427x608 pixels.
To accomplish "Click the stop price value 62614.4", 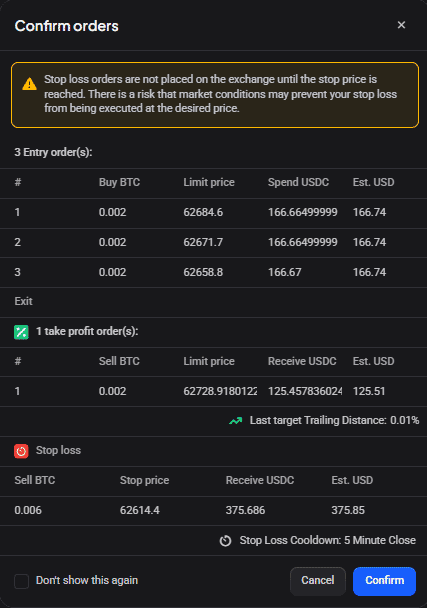I will 140,510.
